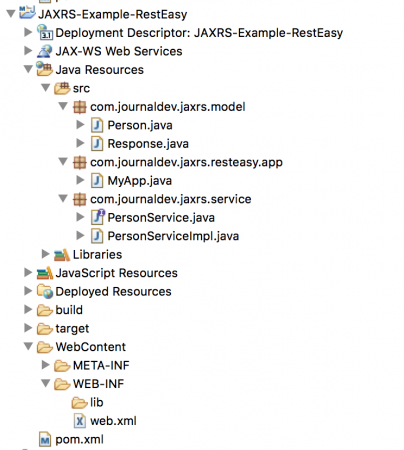
Task: Click the com.journaldev.jaxrs.model package icon
Action: click(80, 107)
